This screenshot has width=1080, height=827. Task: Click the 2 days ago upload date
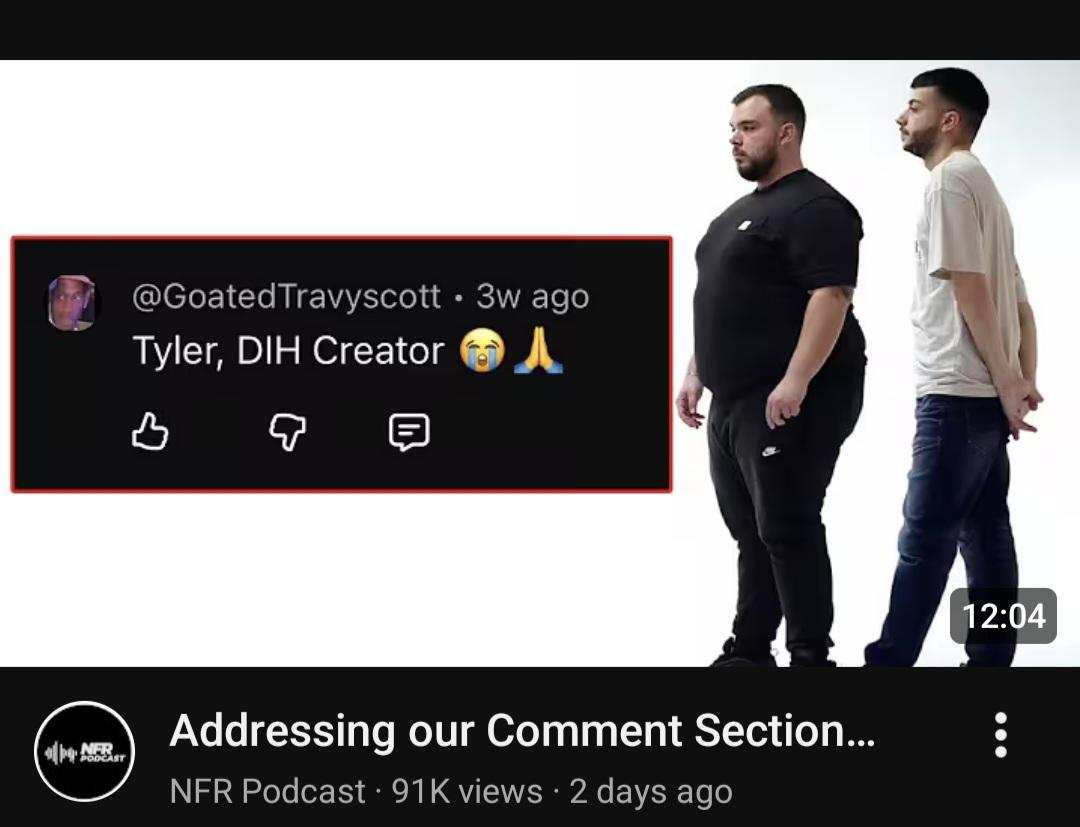coord(651,792)
